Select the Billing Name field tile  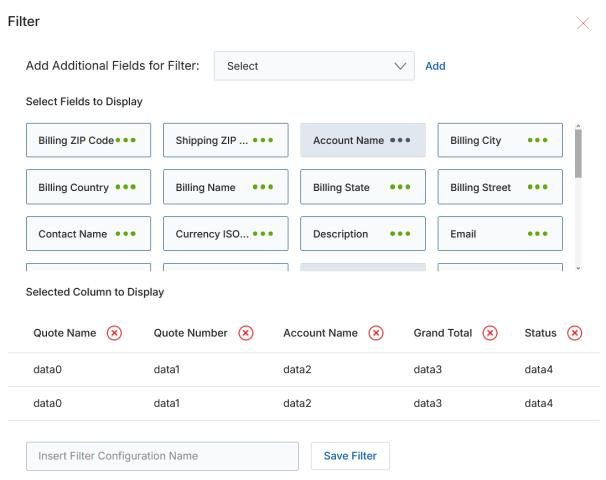pyautogui.click(x=226, y=187)
